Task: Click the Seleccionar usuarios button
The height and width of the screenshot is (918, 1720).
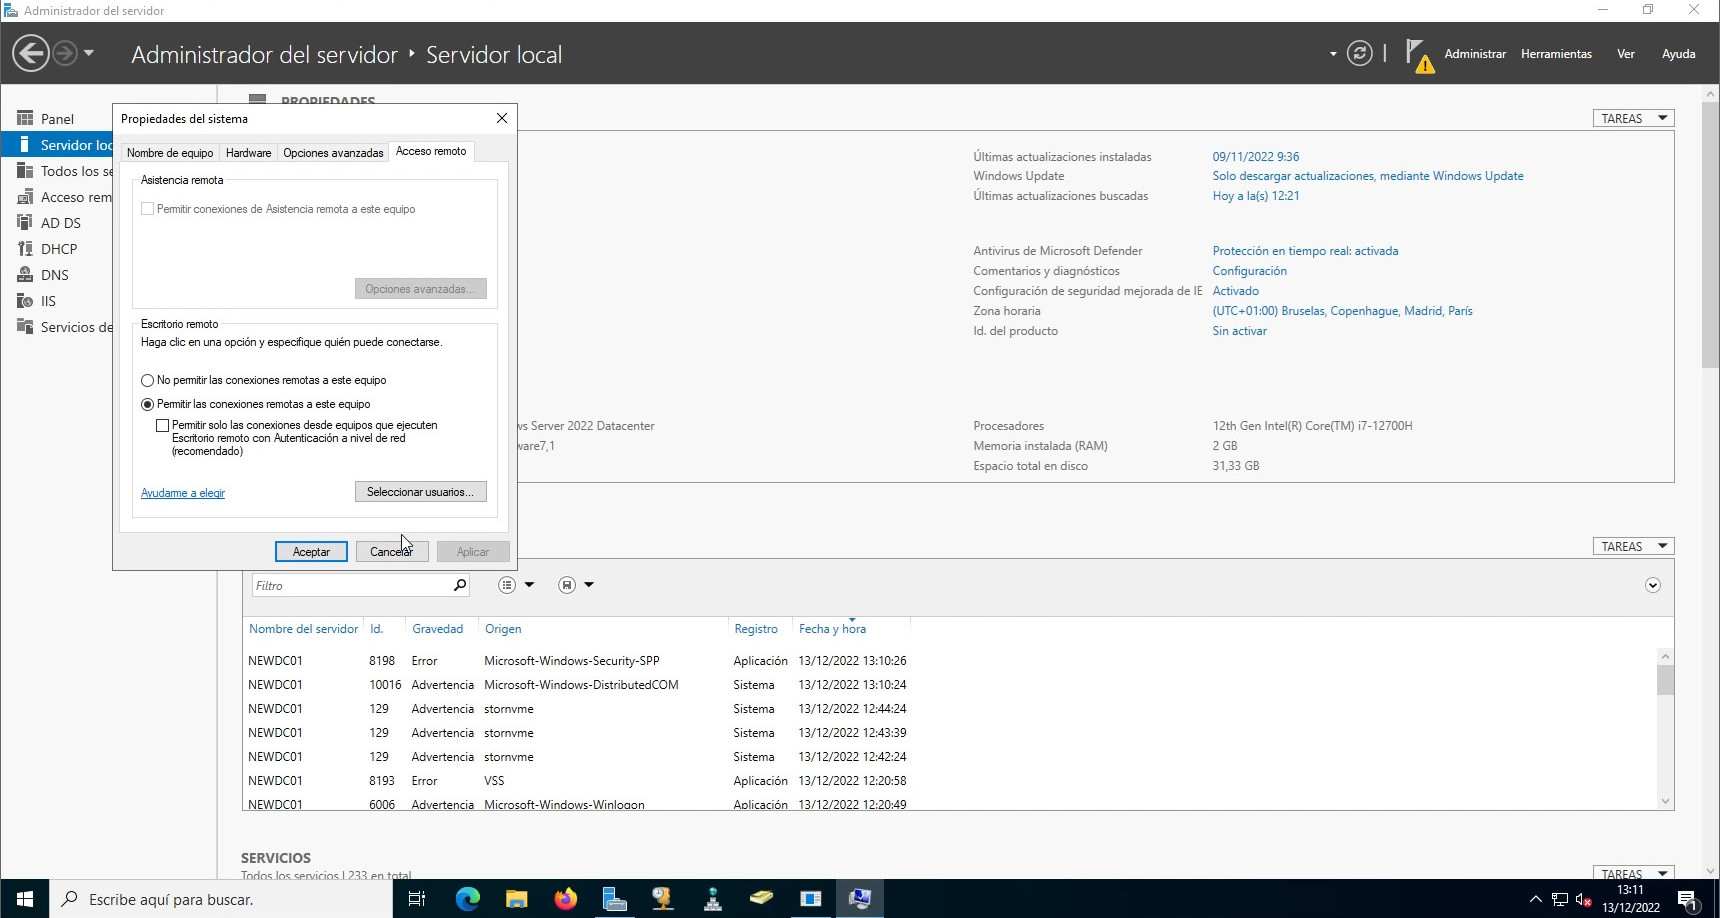Action: 420,492
